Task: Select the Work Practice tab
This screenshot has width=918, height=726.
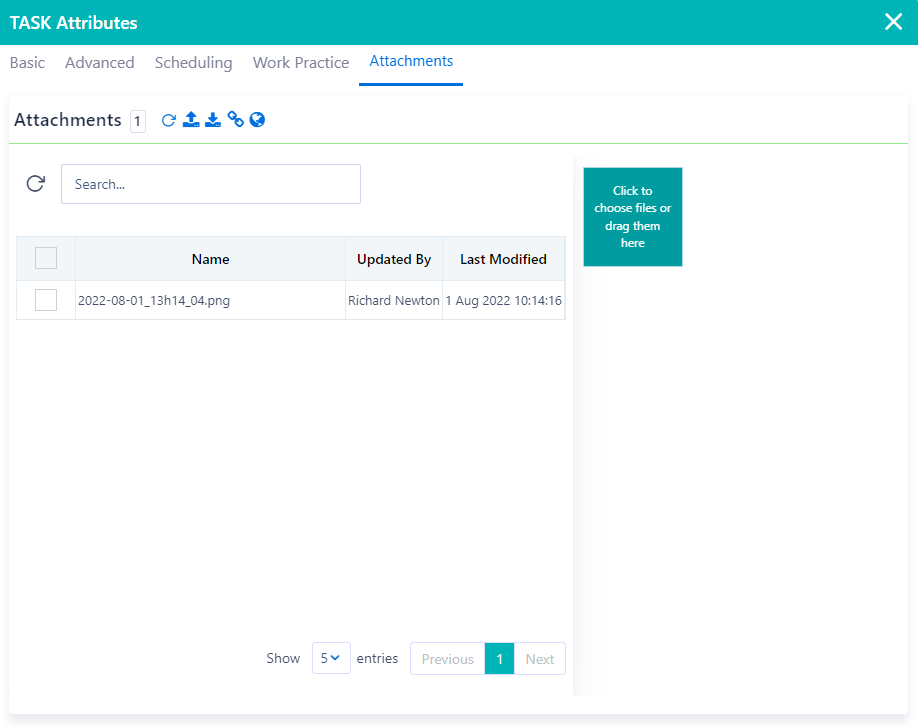Action: 300,62
